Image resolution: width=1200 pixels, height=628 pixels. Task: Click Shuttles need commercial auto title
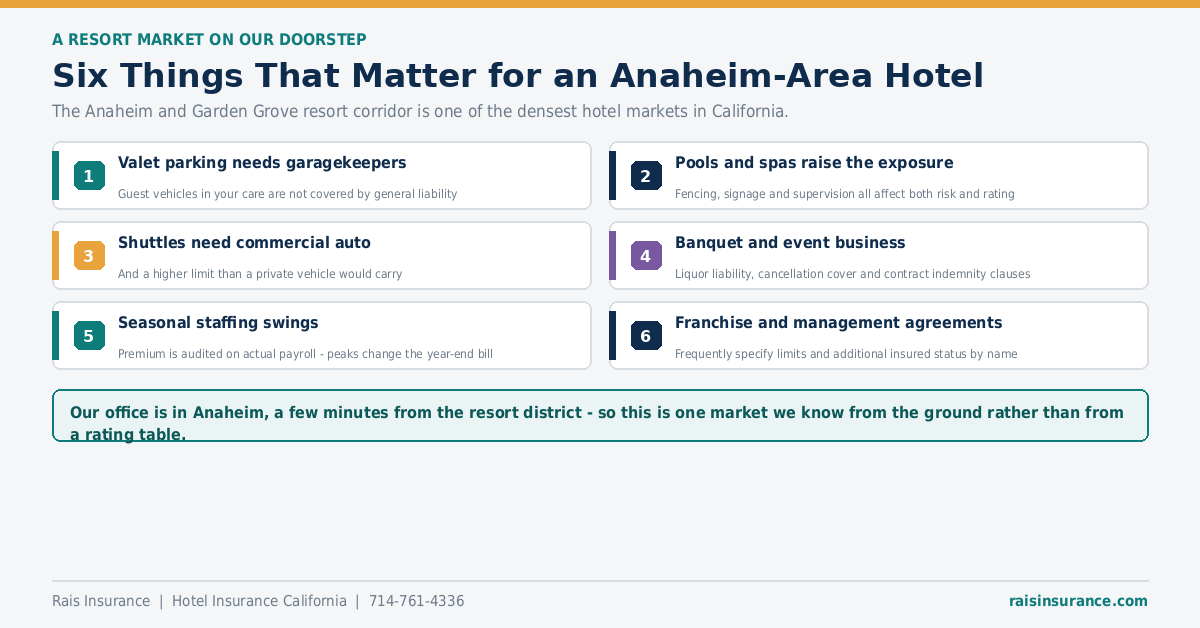click(244, 243)
